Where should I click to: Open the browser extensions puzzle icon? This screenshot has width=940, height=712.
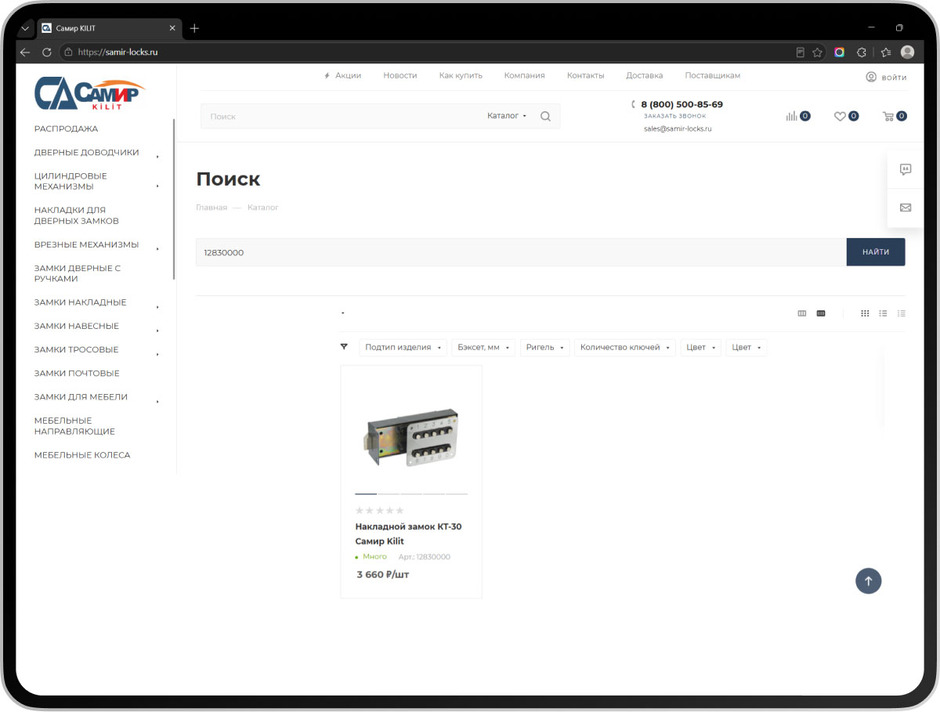[x=861, y=52]
